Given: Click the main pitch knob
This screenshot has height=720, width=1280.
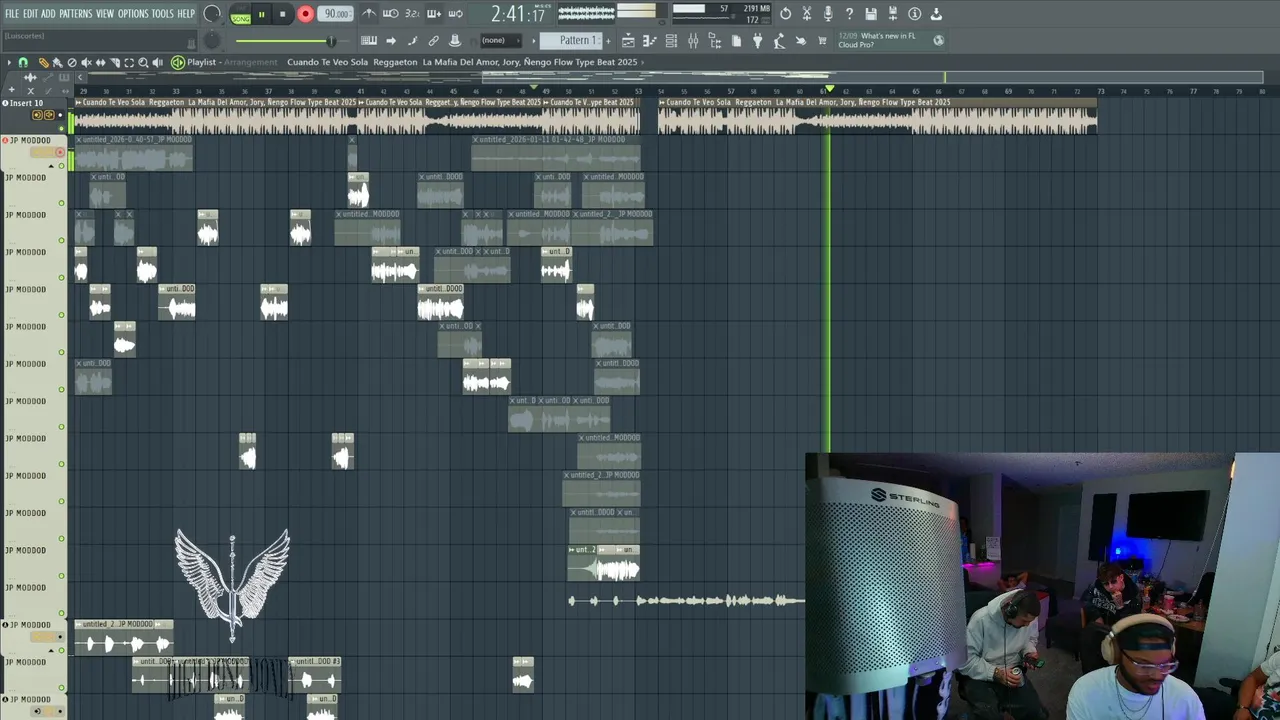Looking at the screenshot, I should (212, 40).
